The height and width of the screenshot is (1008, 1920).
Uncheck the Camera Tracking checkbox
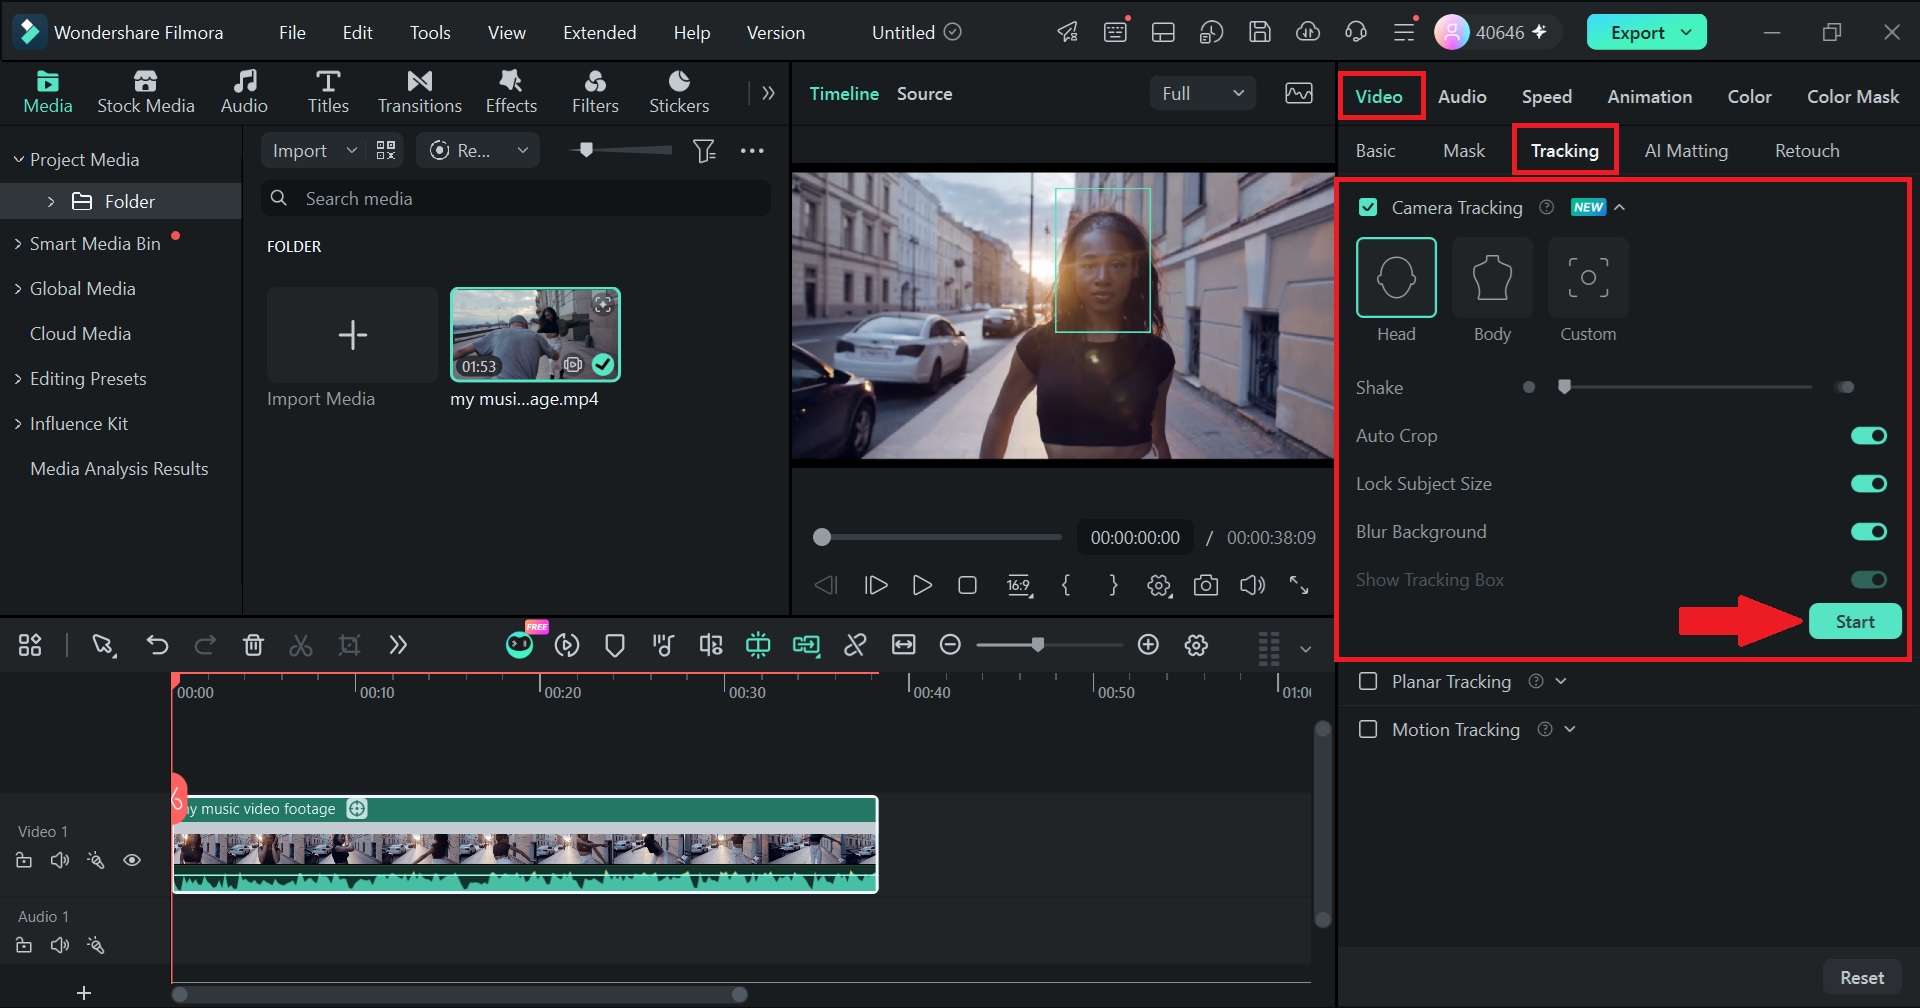point(1368,207)
